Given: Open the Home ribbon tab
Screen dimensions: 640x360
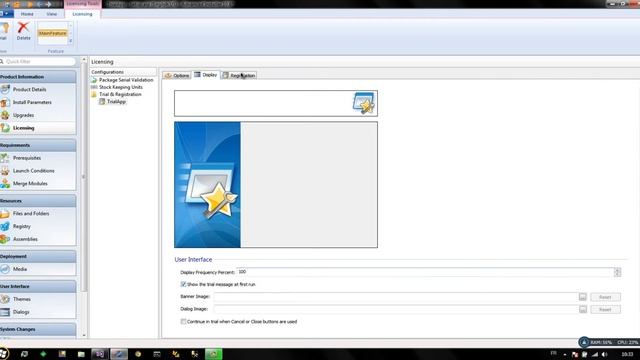Looking at the screenshot, I should (27, 14).
